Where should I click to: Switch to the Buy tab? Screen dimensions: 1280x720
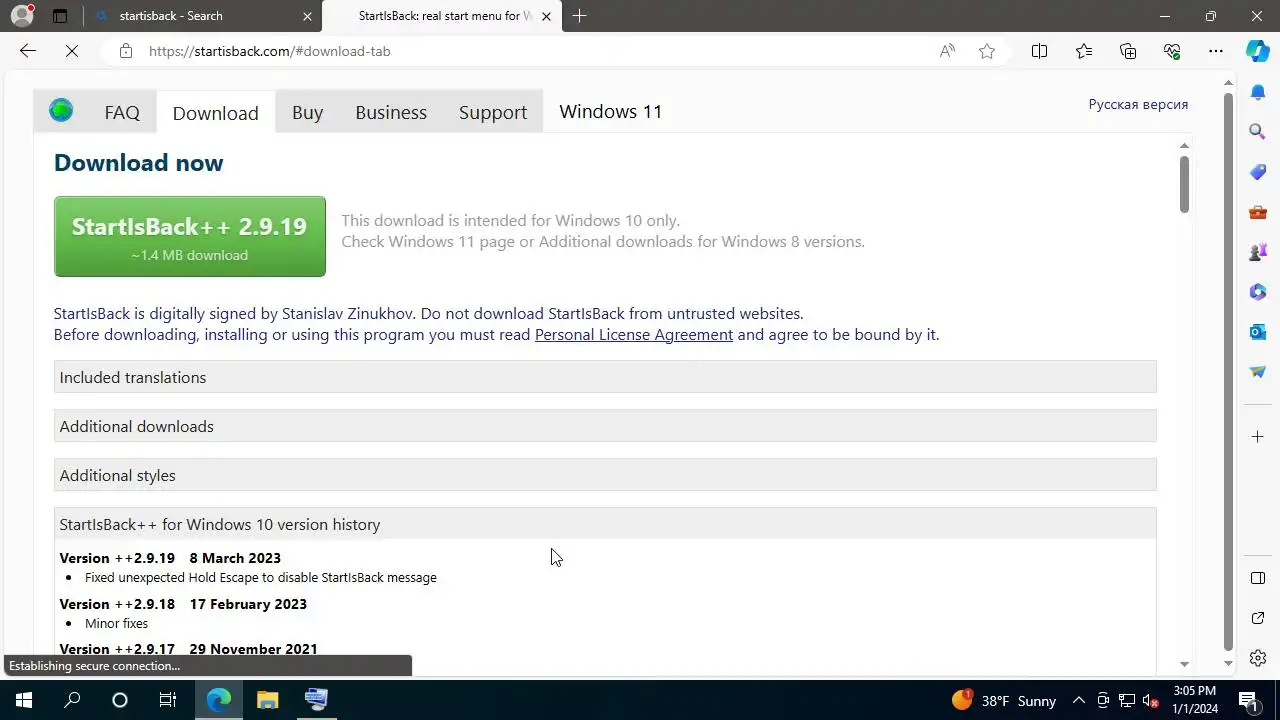point(307,112)
